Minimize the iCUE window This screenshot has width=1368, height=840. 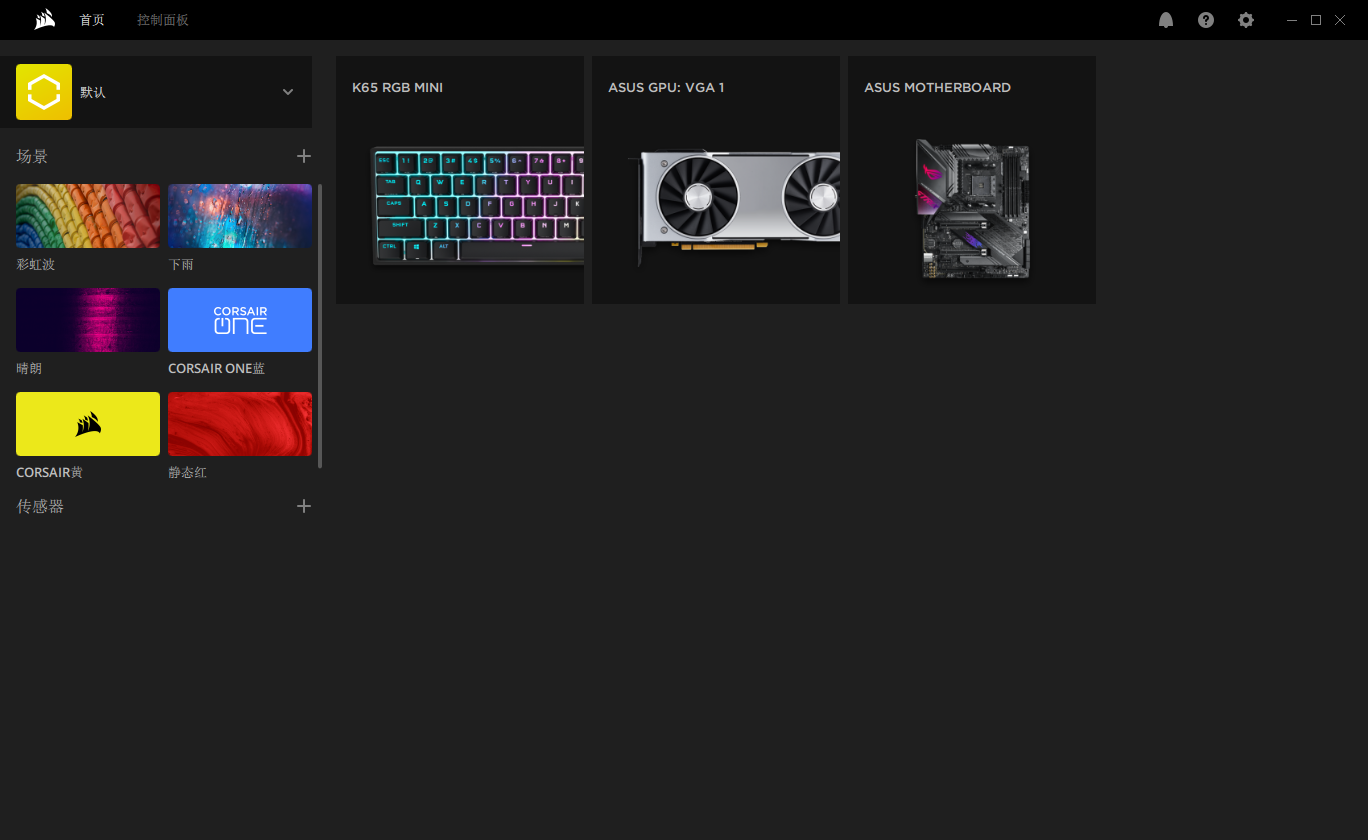1292,20
